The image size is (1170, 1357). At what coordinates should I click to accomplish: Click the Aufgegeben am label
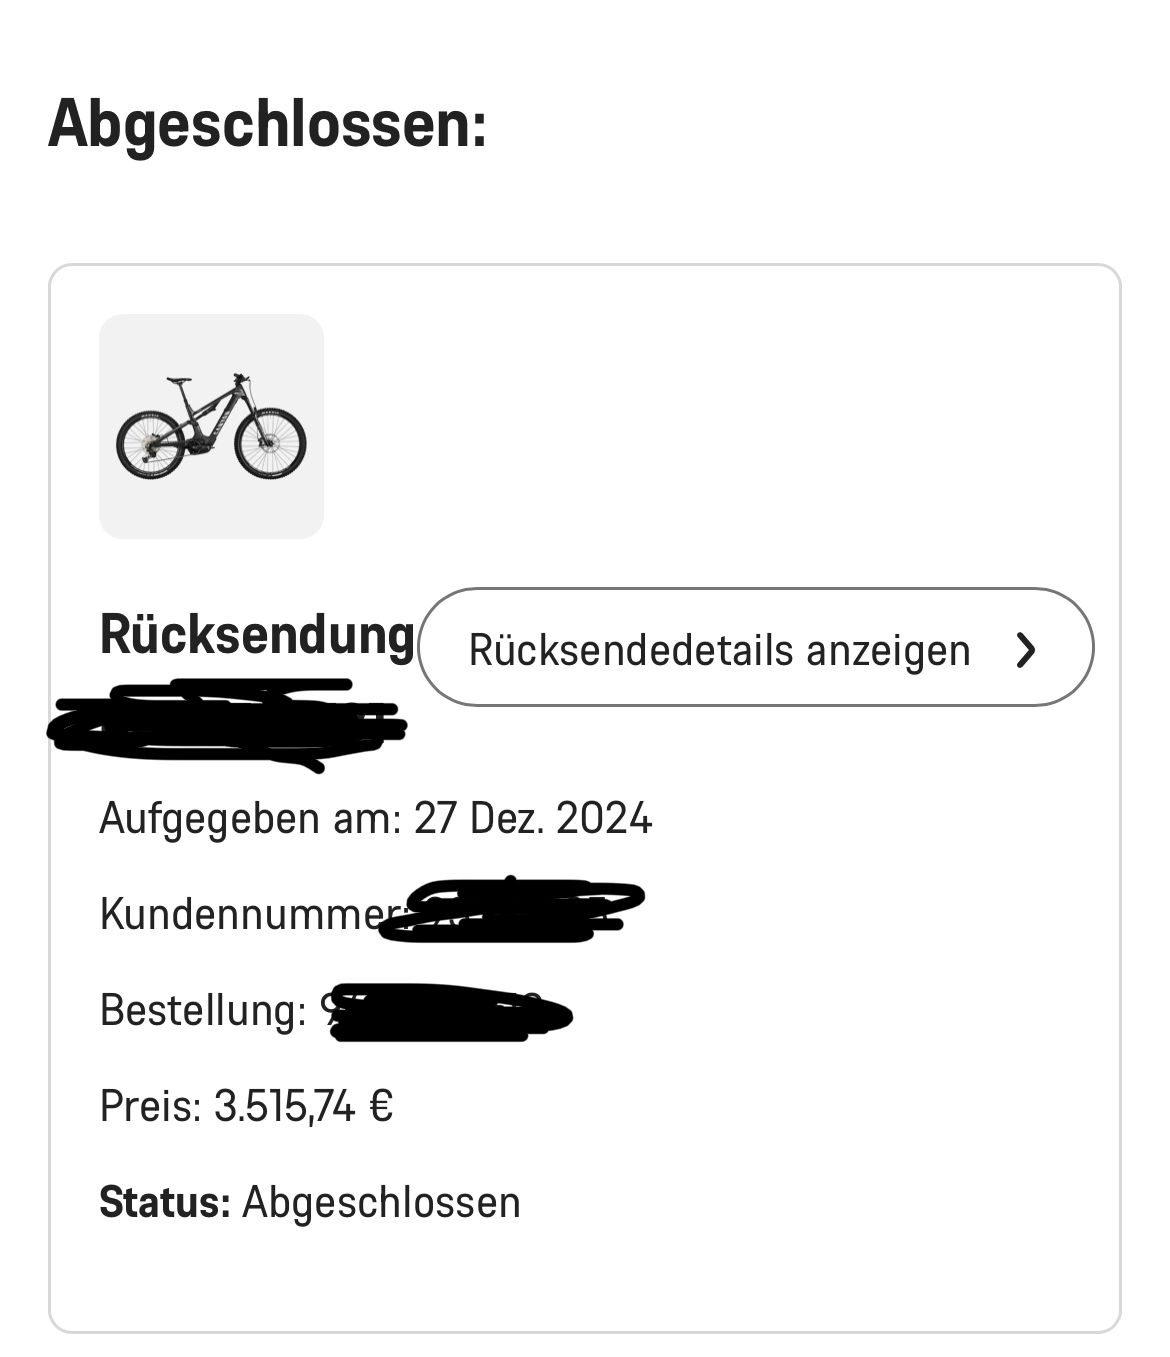(250, 818)
